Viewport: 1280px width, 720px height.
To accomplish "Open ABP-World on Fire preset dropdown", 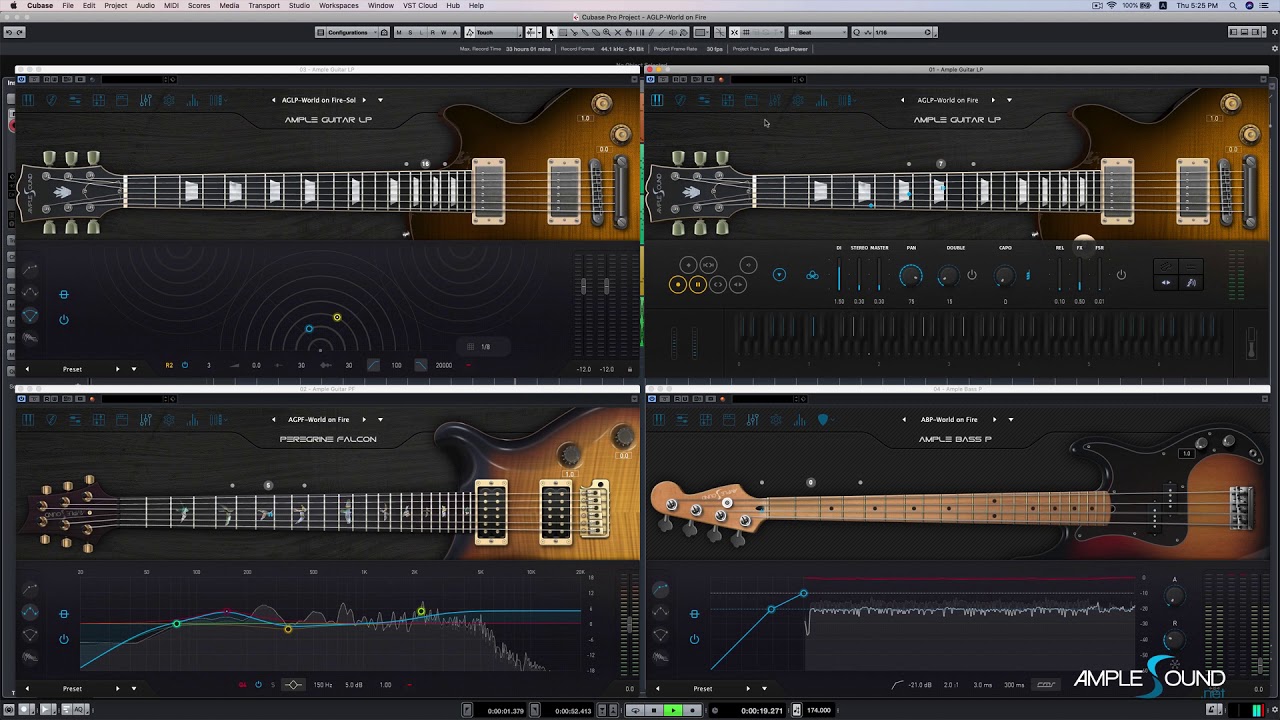I will pyautogui.click(x=1010, y=420).
